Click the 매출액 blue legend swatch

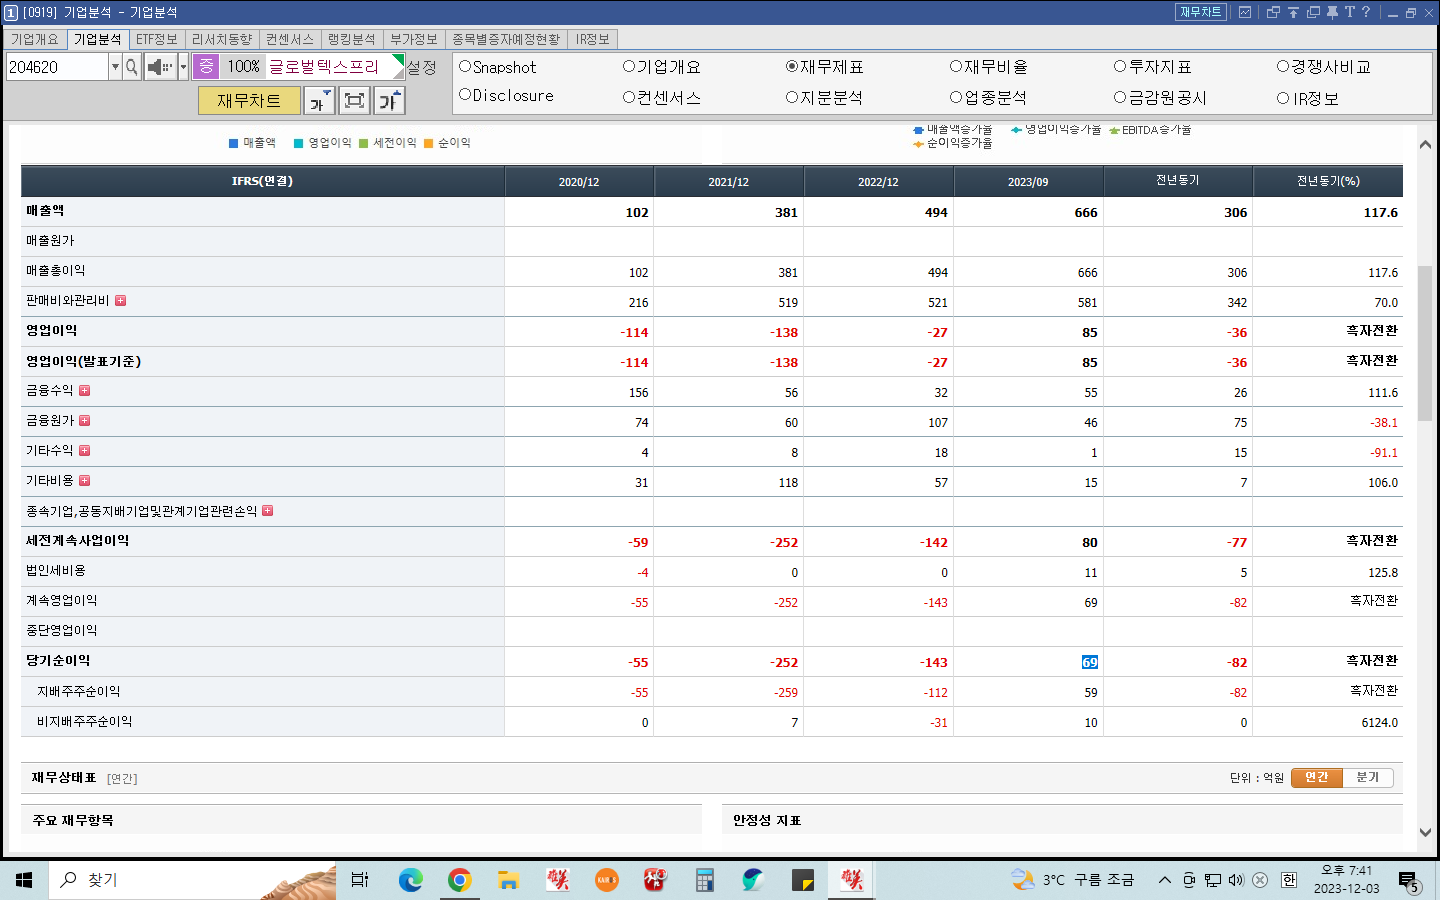point(233,143)
